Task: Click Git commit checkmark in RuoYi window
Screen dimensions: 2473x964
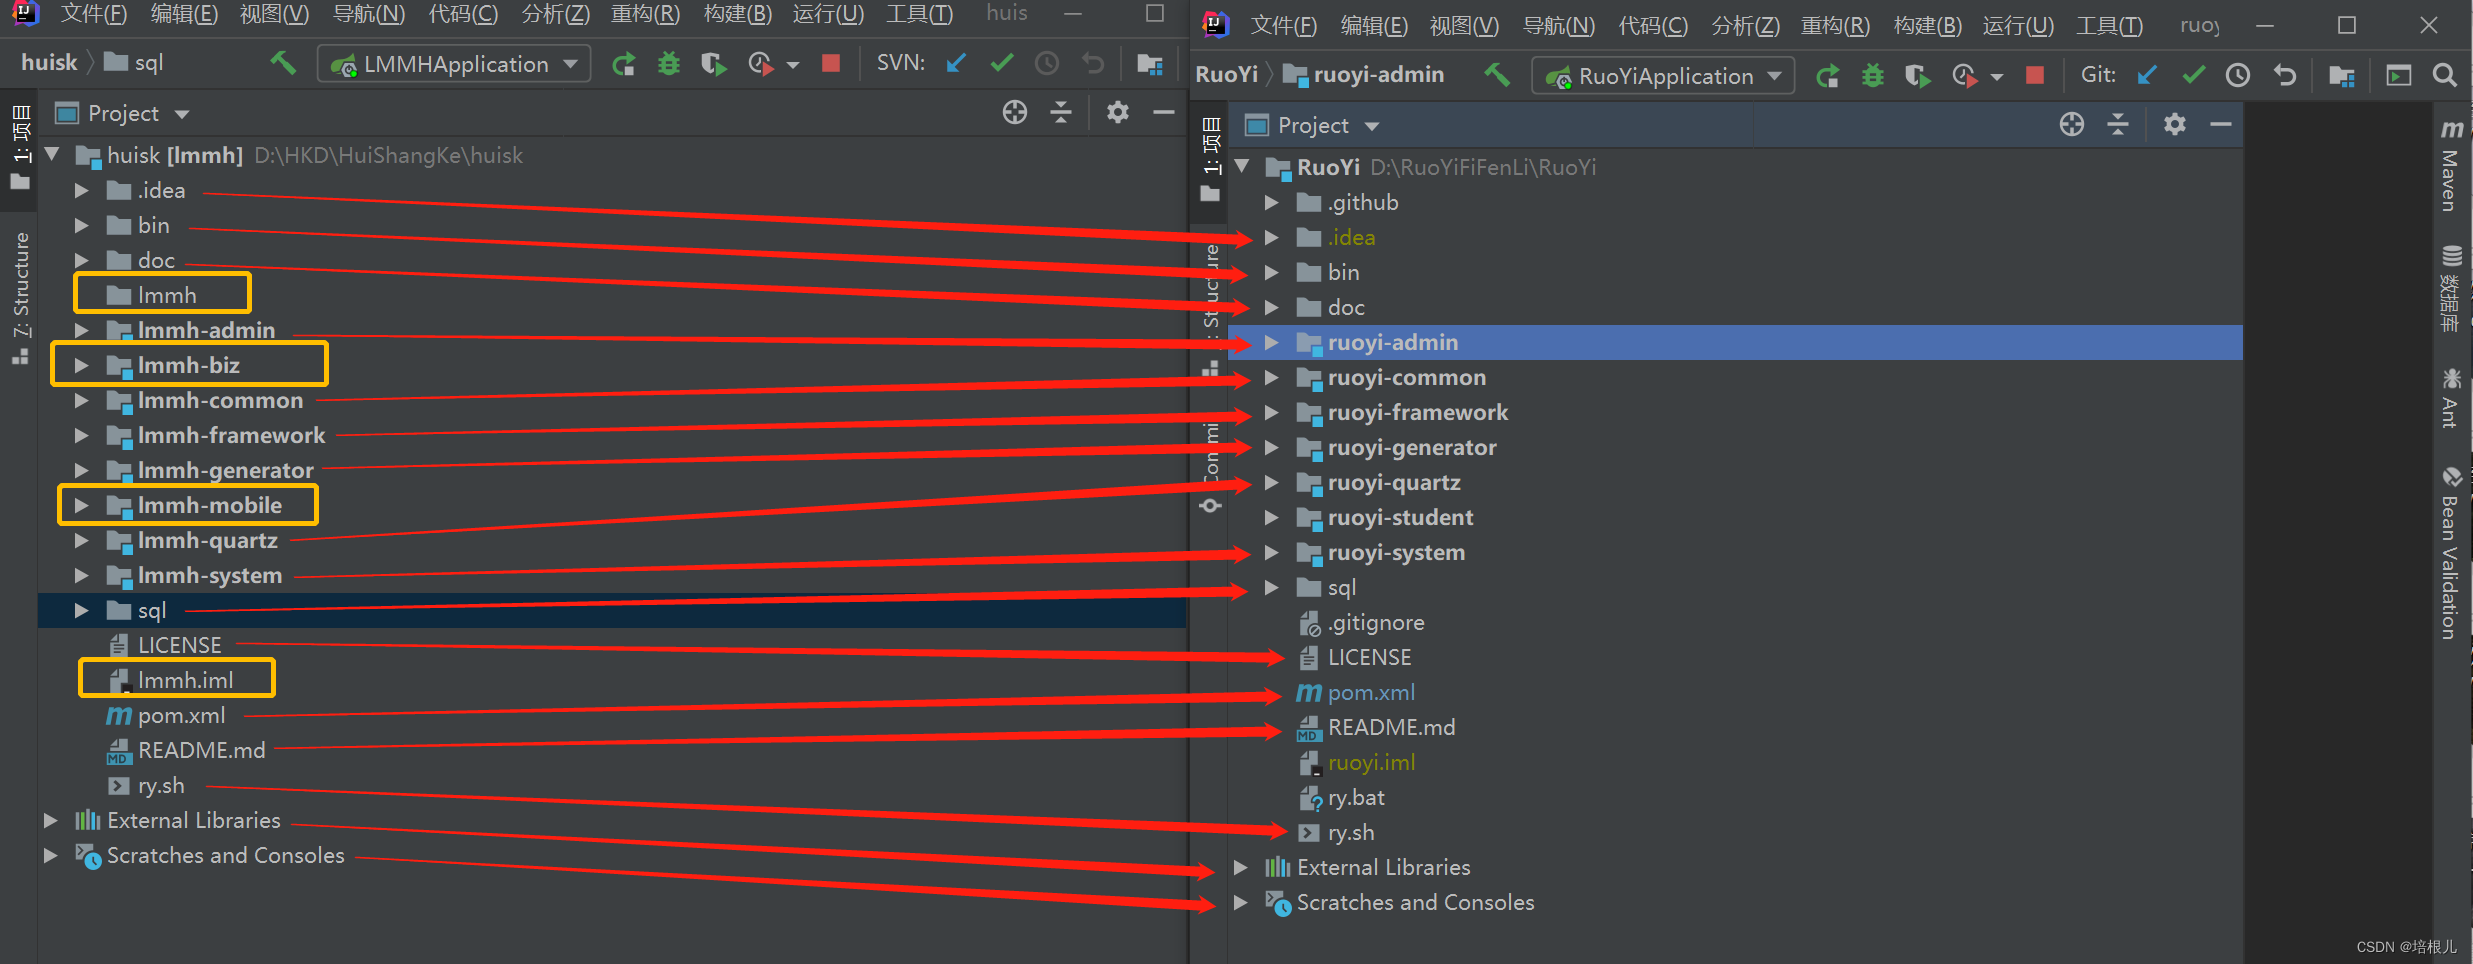Action: 2193,76
